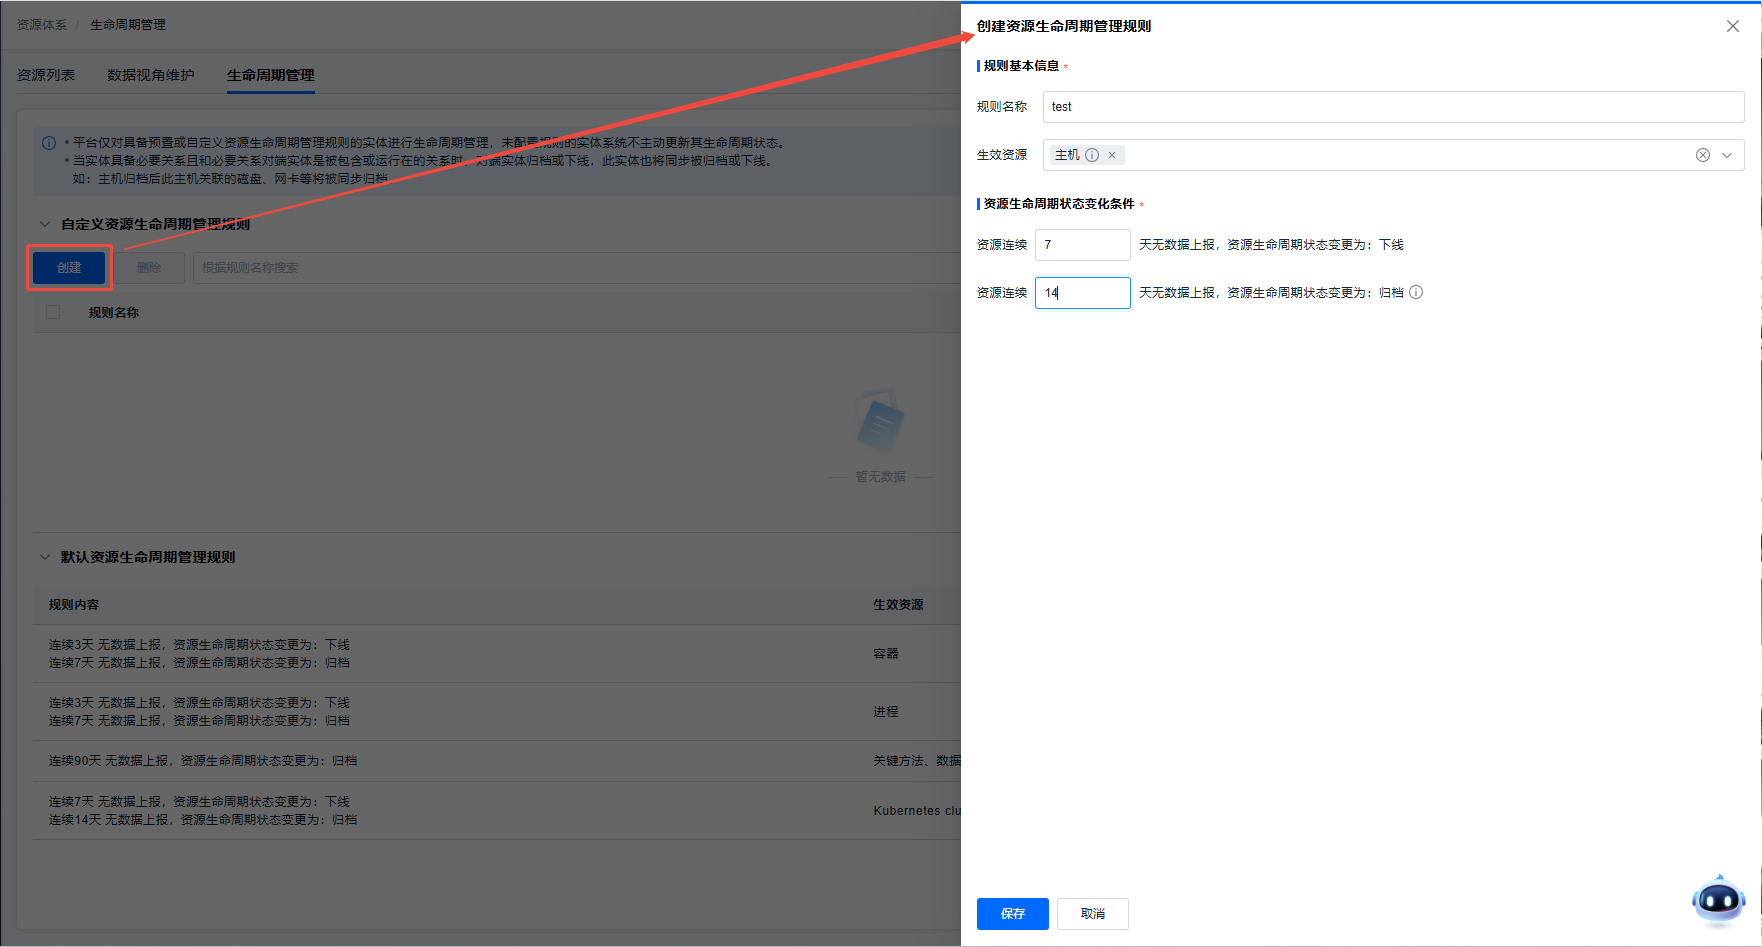This screenshot has width=1762, height=947.
Task: Click the 下线 days input field
Action: [1082, 245]
